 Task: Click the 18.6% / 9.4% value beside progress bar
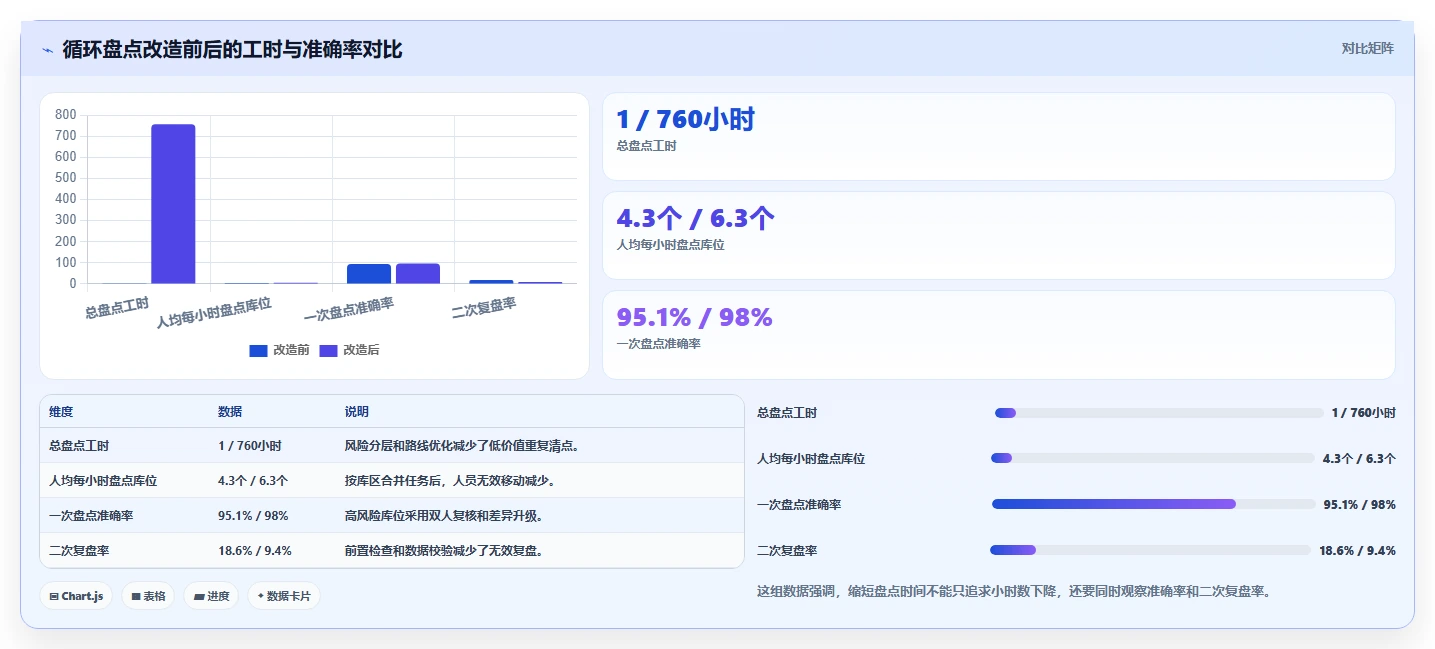[x=1357, y=551]
